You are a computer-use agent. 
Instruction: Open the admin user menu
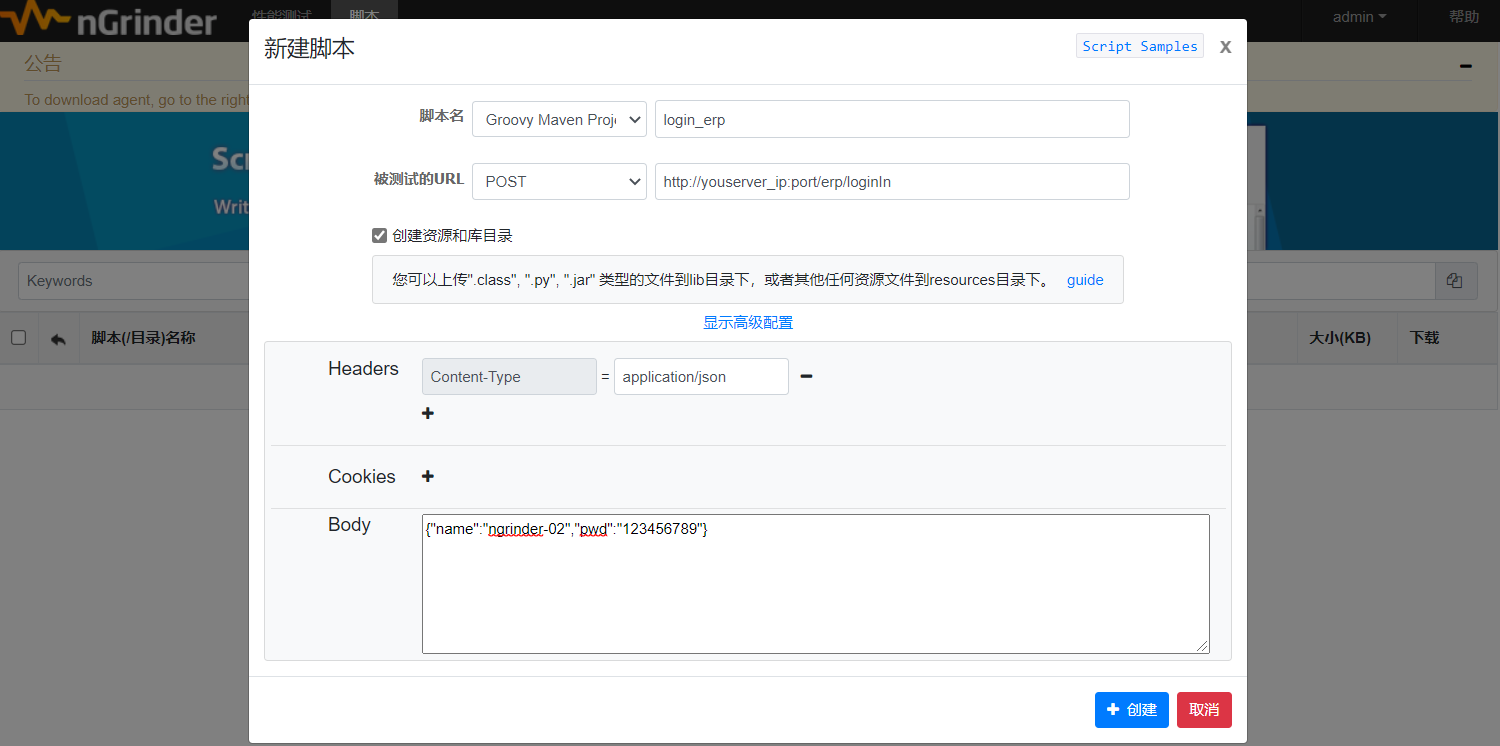pos(1359,17)
